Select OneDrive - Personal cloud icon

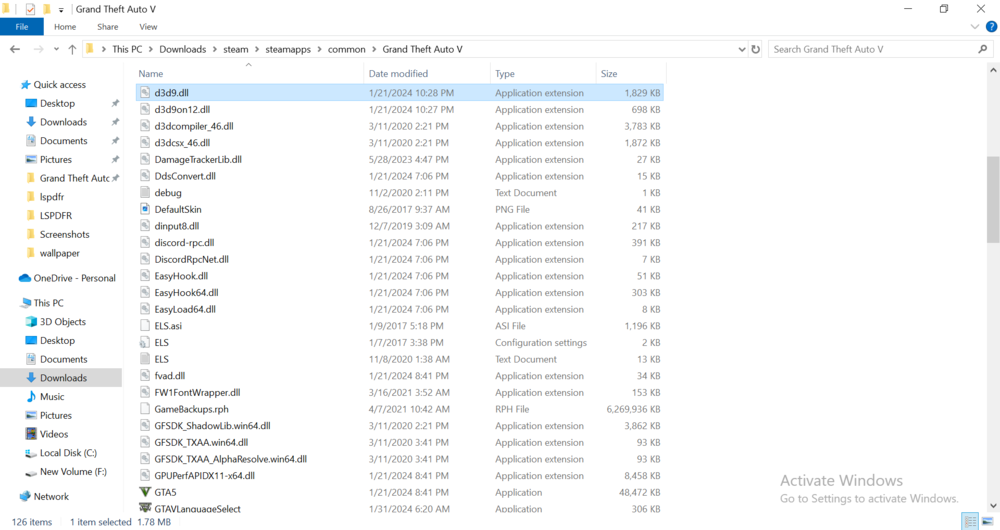click(25, 278)
